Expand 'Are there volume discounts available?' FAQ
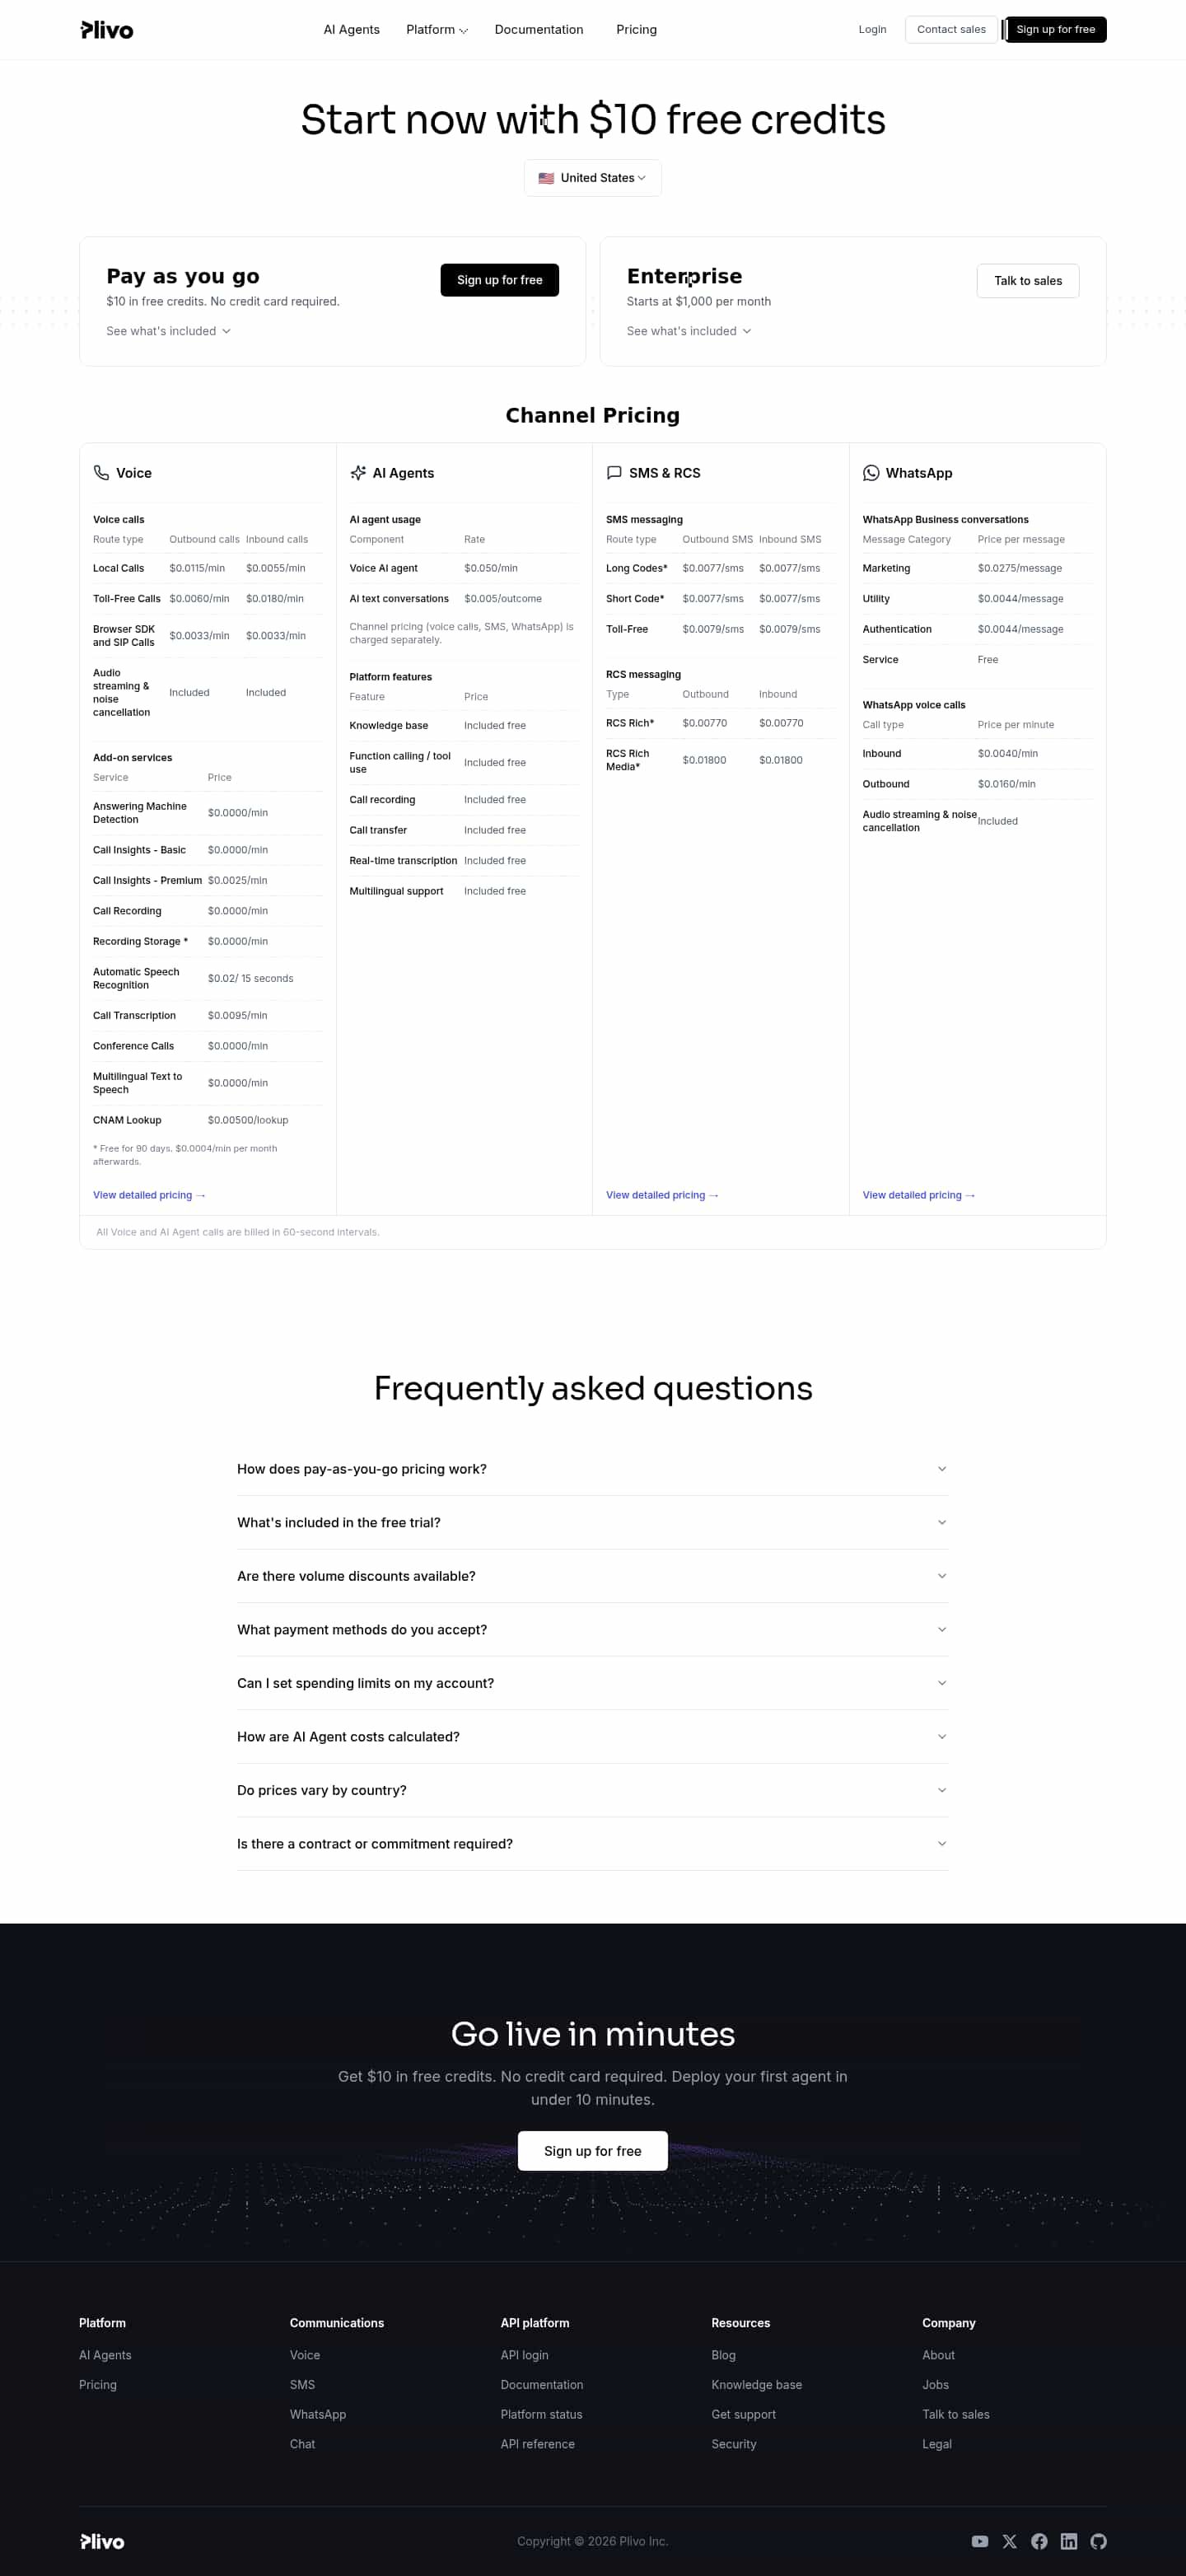The width and height of the screenshot is (1186, 2576). pyautogui.click(x=592, y=1576)
